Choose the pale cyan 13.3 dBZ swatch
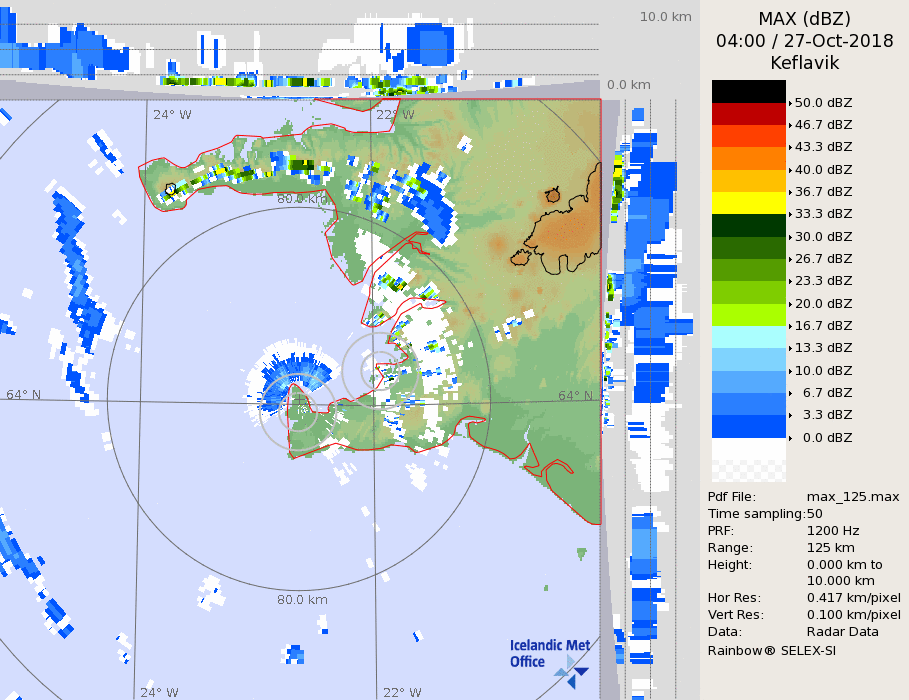The image size is (909, 700). (748, 337)
